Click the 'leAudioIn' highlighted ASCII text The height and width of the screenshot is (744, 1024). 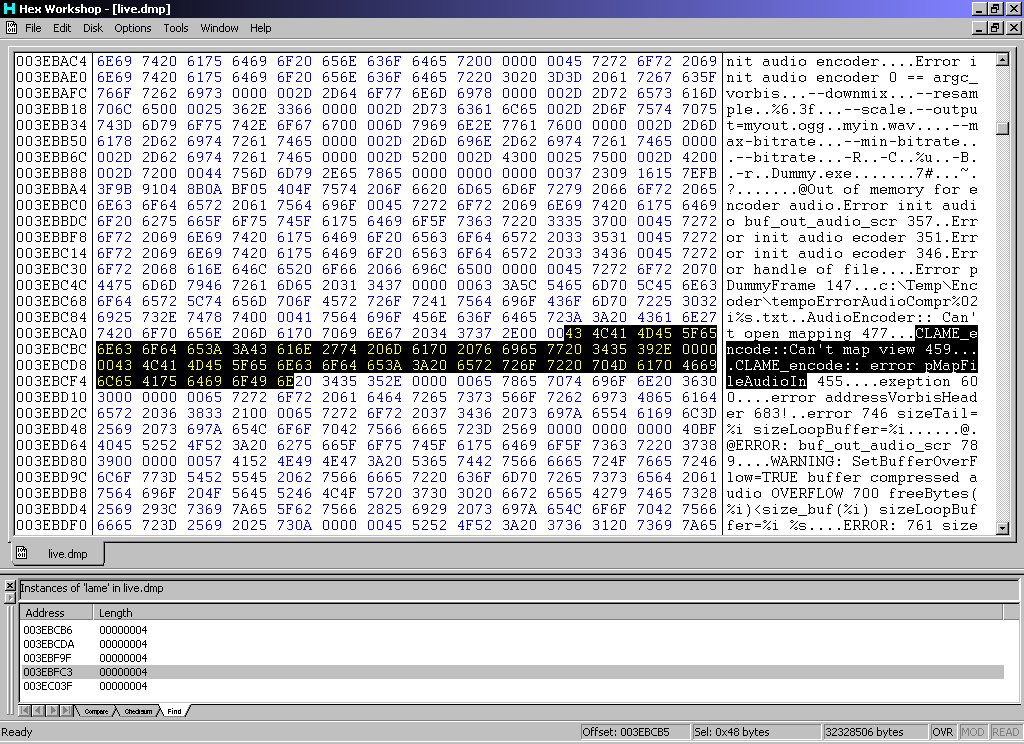point(767,381)
